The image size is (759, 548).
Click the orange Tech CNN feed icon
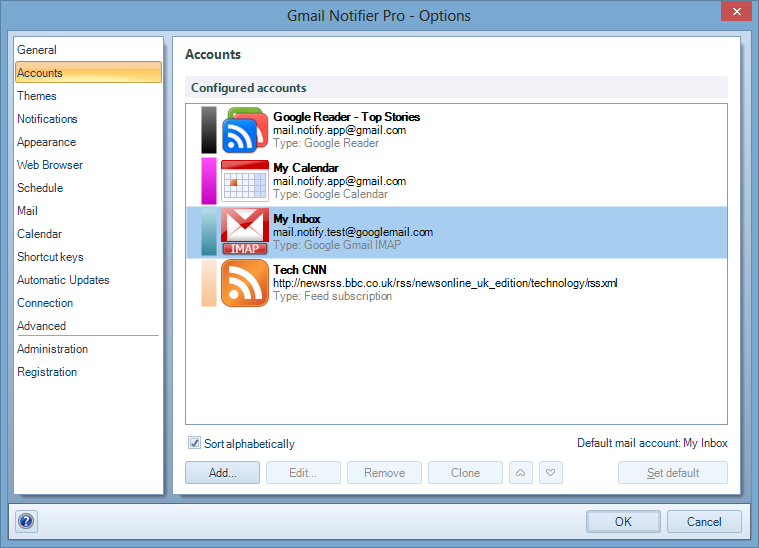click(x=245, y=283)
